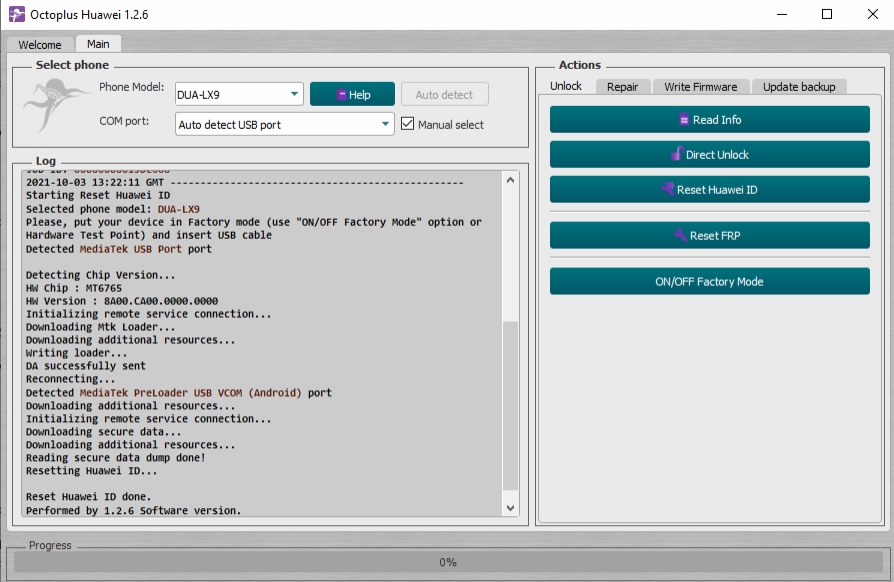This screenshot has height=582, width=894.
Task: Click log line 'Downloading Mtk Loader...'
Action: tap(100, 327)
